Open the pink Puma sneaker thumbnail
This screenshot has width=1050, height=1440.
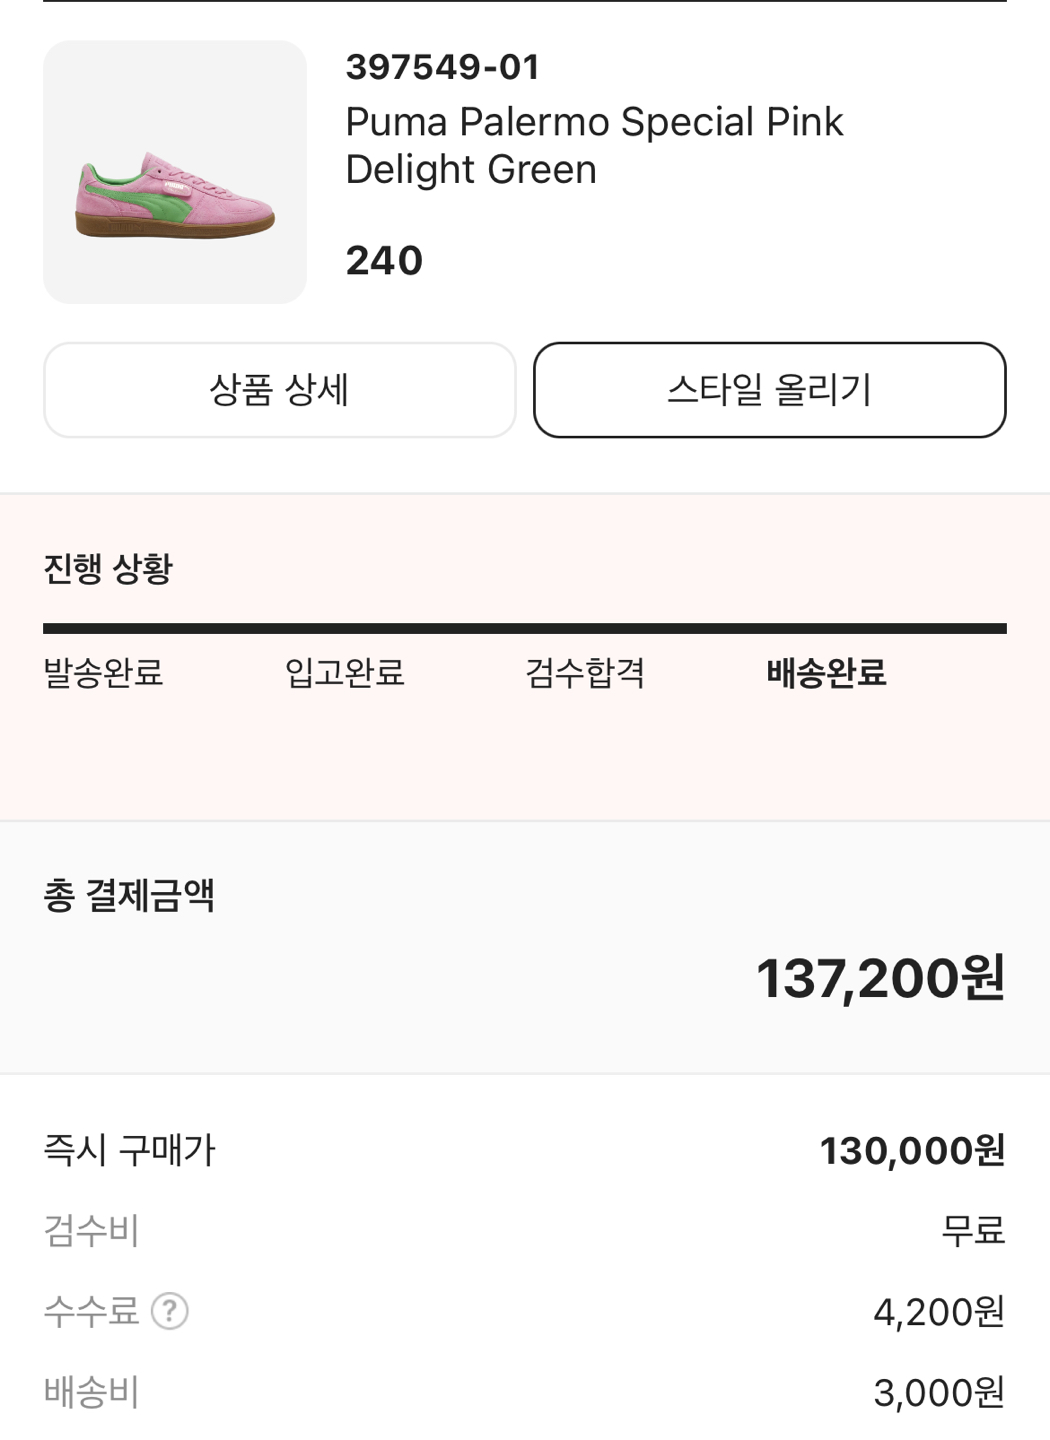coord(175,172)
